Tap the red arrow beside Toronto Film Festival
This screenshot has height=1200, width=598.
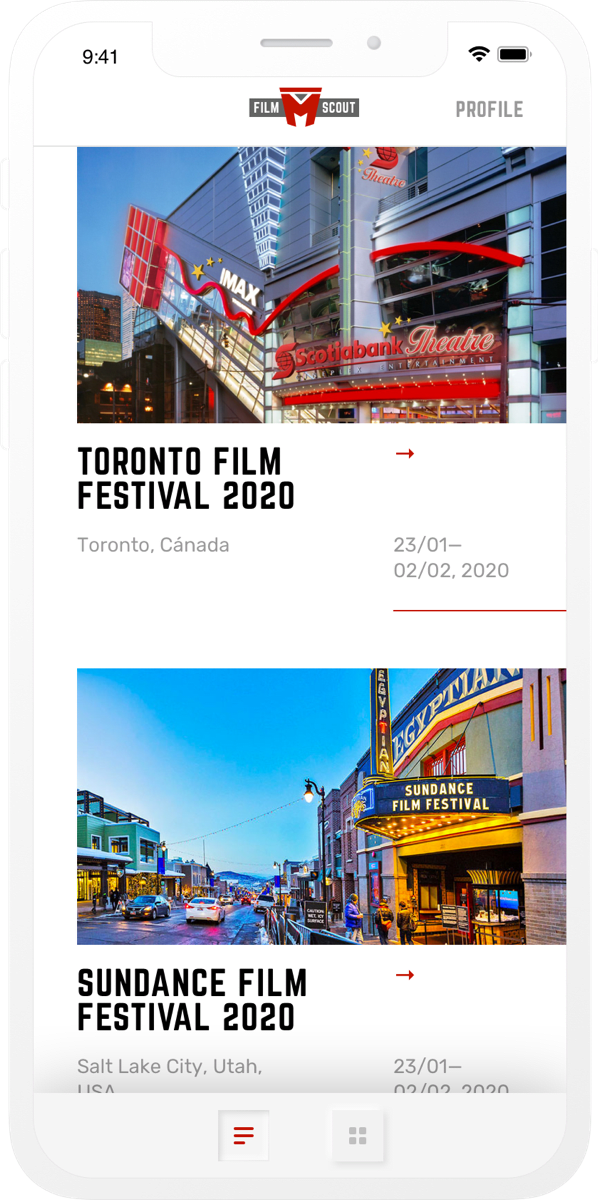click(404, 454)
